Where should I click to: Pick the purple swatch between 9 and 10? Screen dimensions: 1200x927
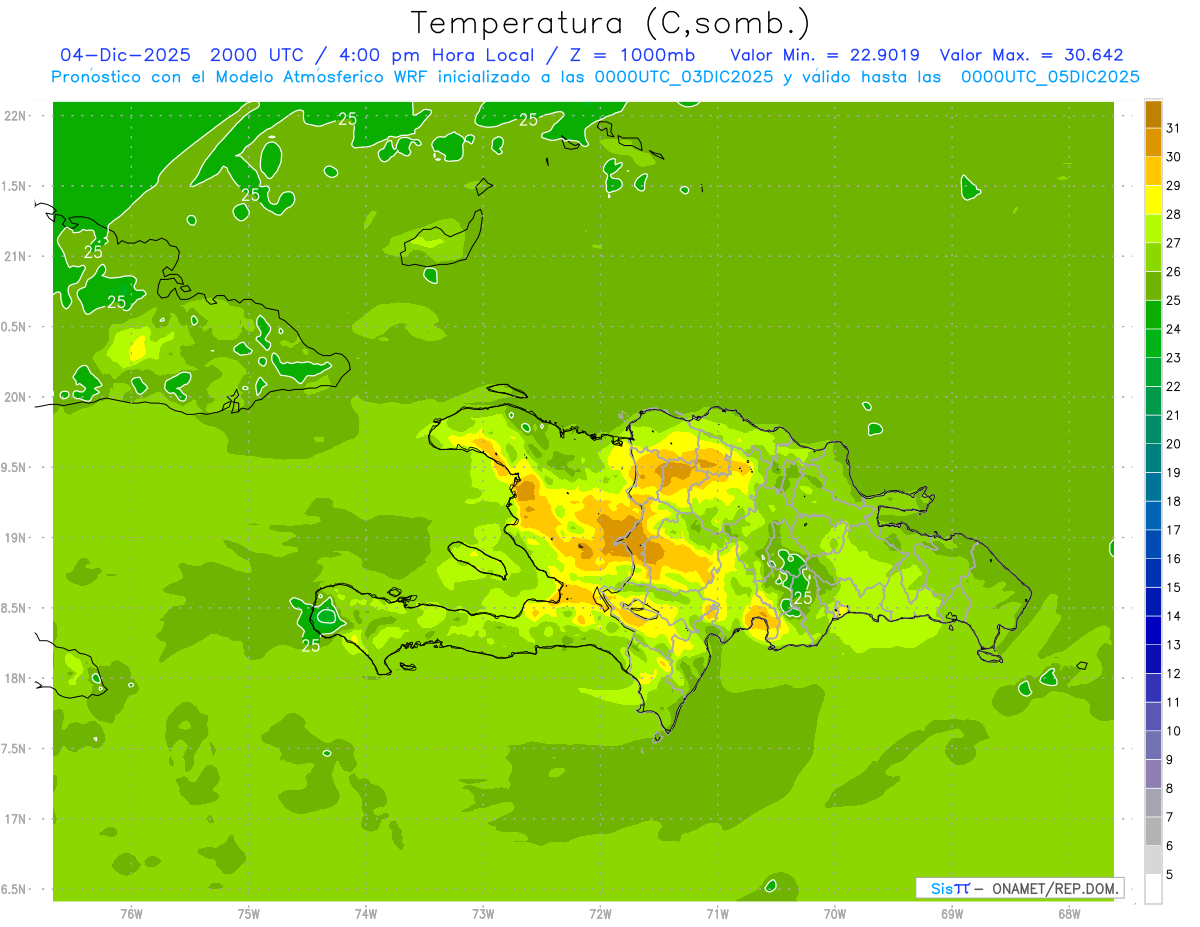coord(1153,746)
